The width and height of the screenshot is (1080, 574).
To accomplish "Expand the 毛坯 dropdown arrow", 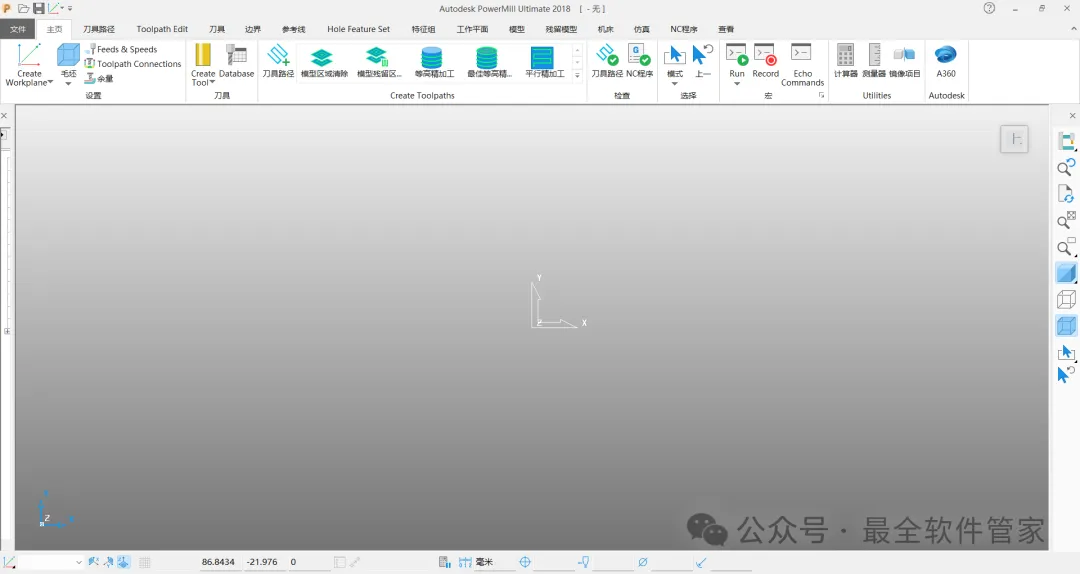I will click(x=68, y=84).
